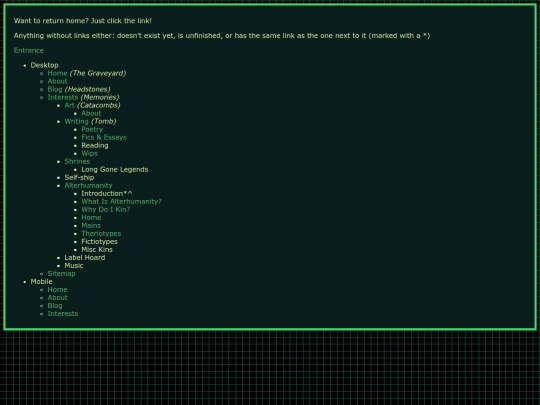Open the Desktop Home (The Graveyard) link
The width and height of the screenshot is (540, 405).
(57, 73)
